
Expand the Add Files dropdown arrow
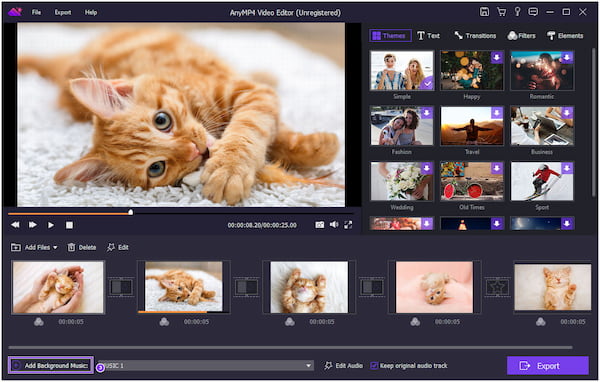tap(55, 248)
